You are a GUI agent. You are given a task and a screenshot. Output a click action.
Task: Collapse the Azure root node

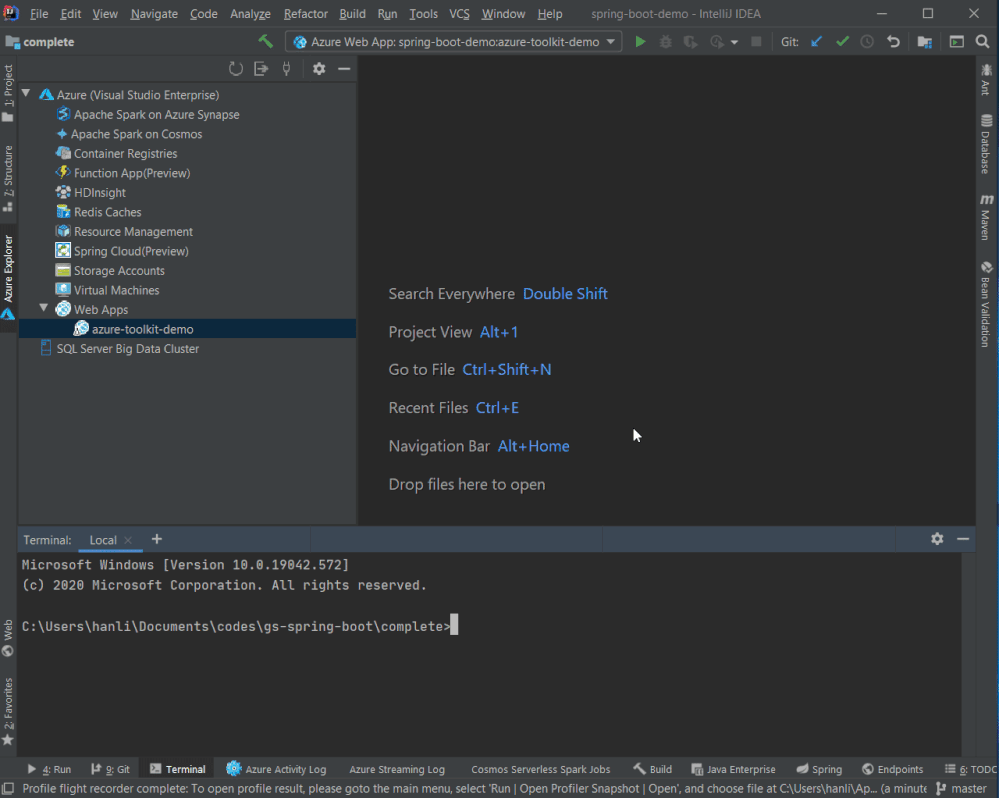click(x=26, y=94)
